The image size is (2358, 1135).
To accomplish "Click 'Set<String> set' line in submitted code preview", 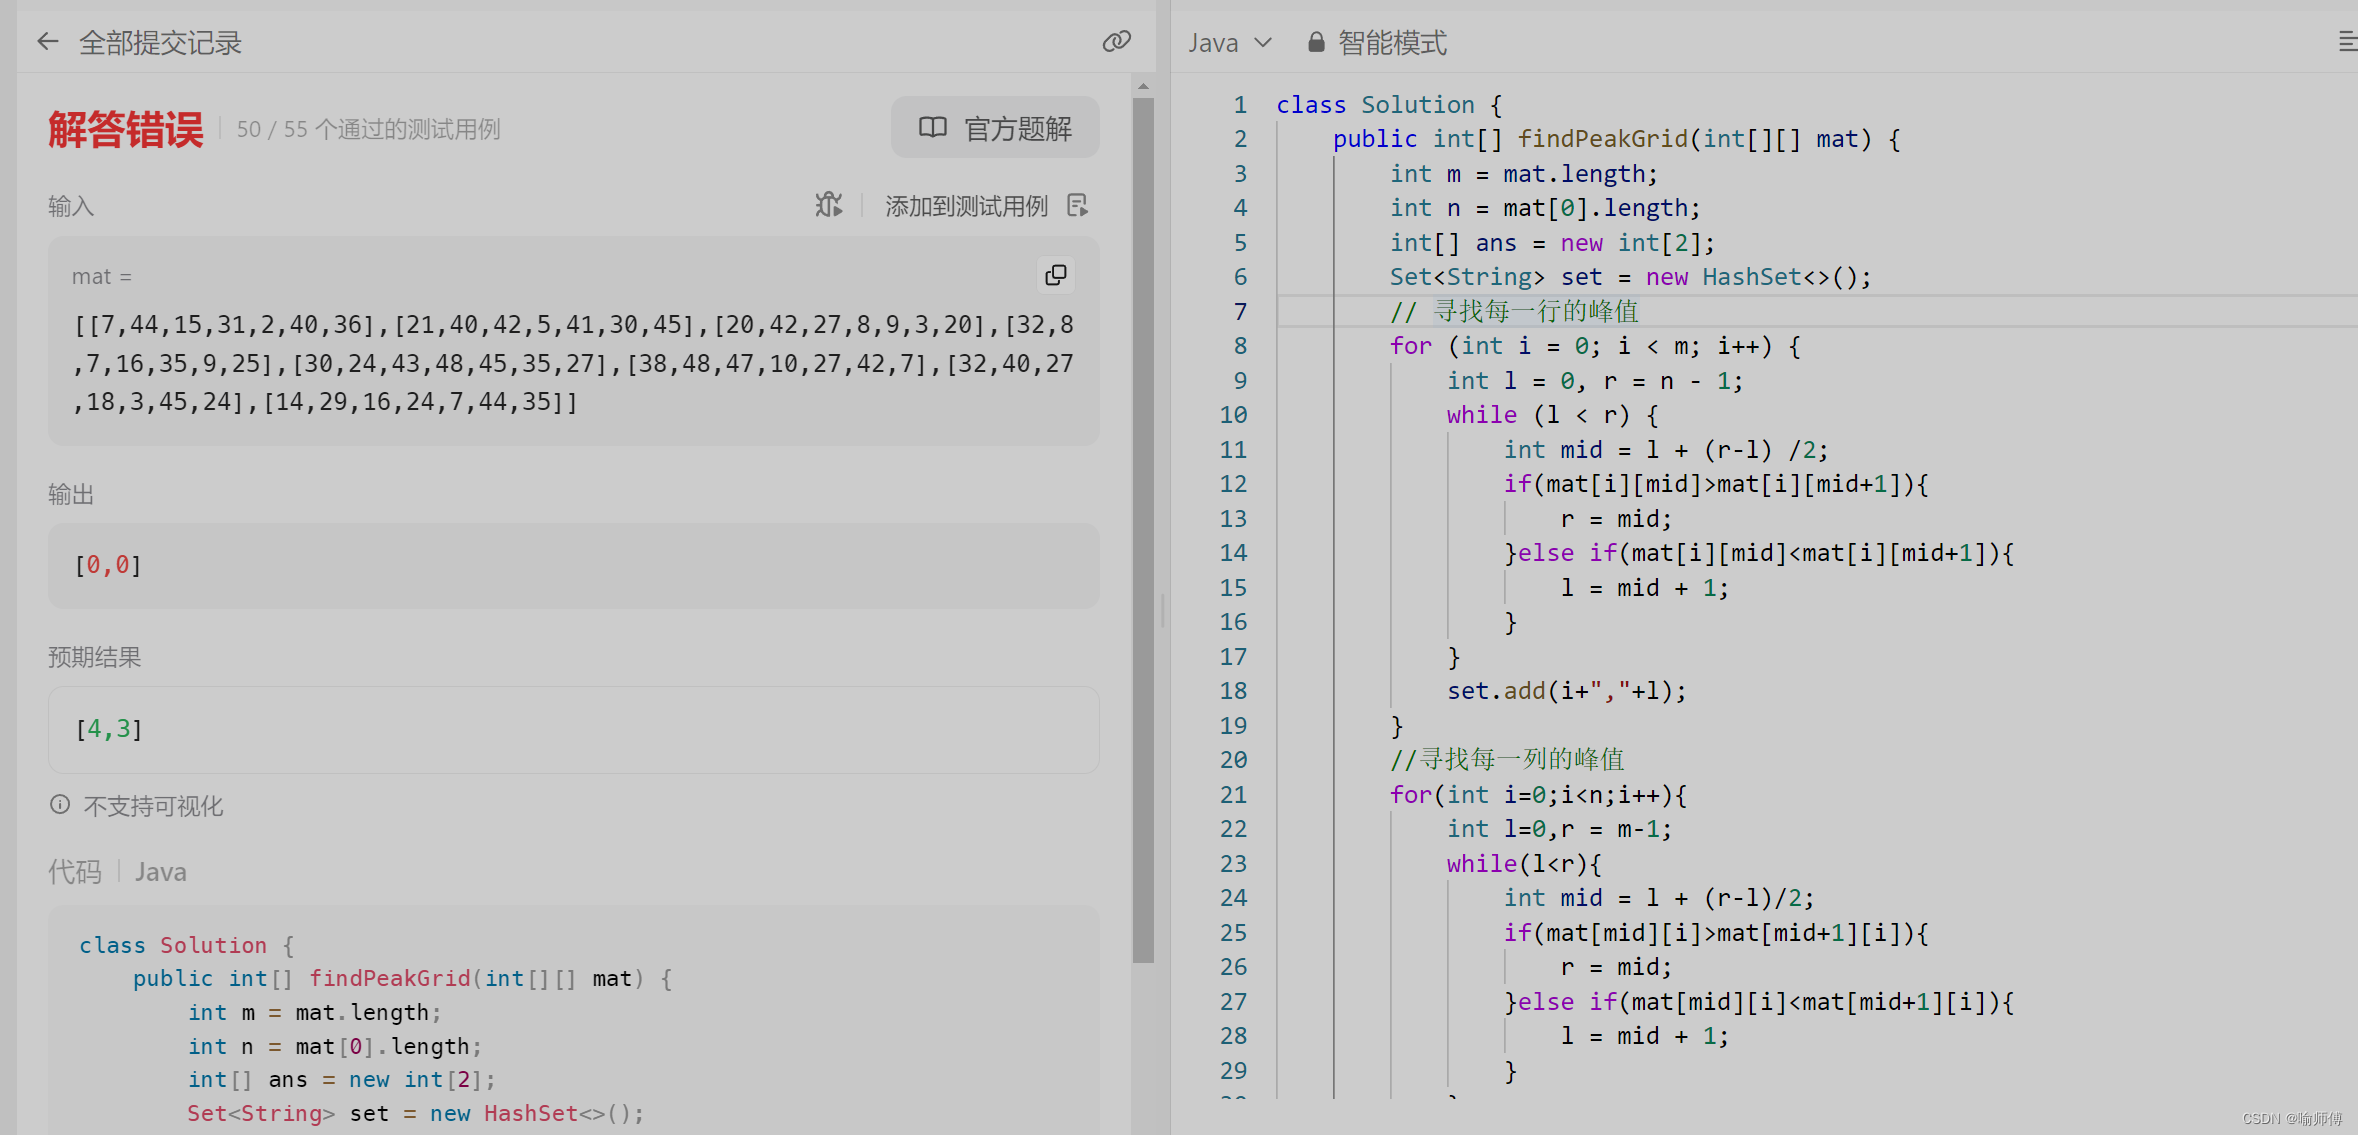I will pos(416,1113).
